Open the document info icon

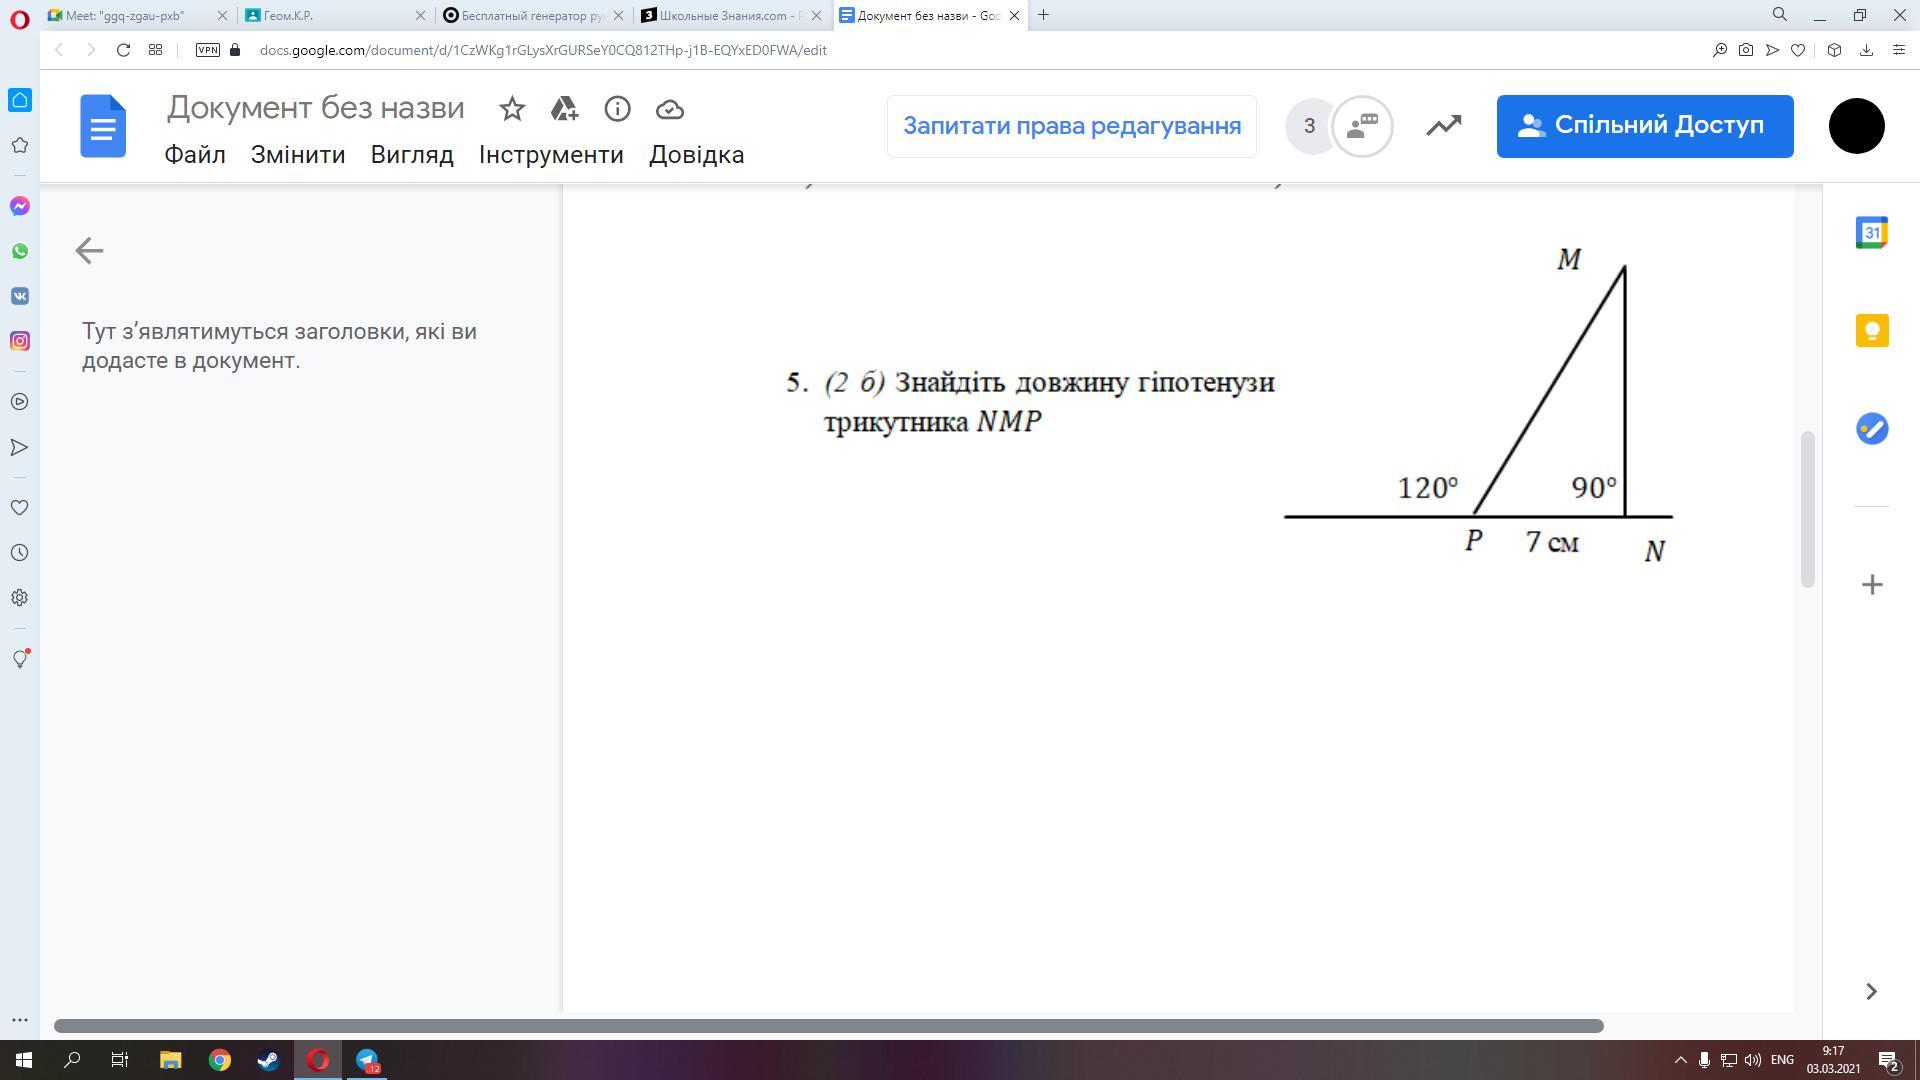(617, 109)
